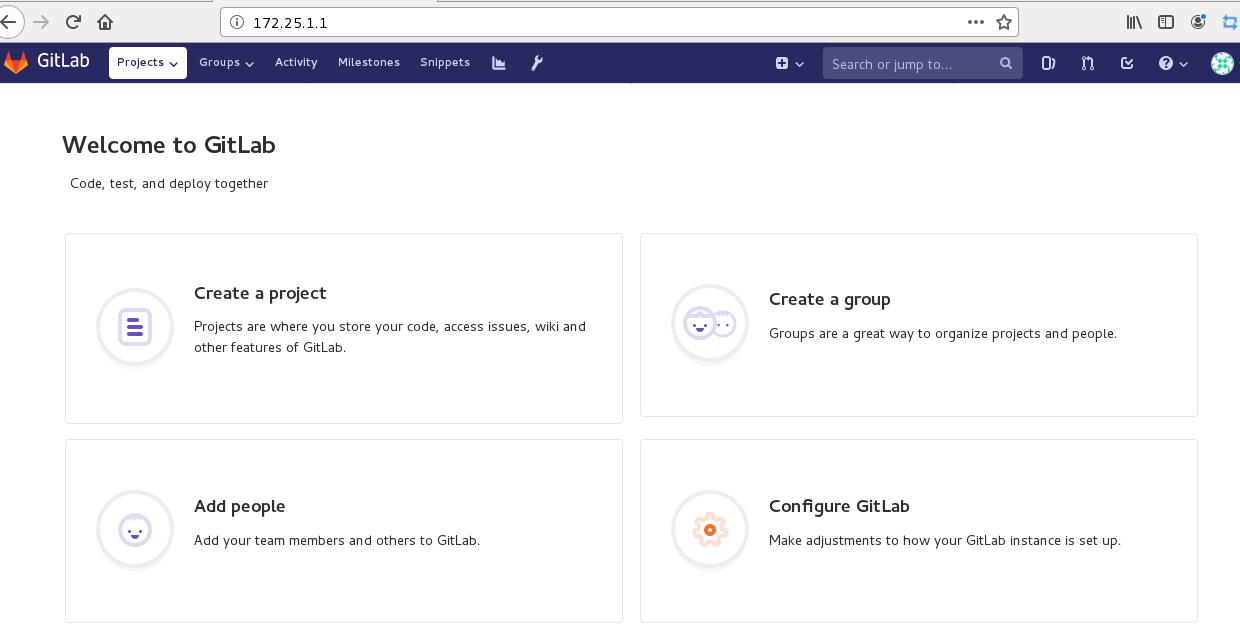Expand the Help question mark menu
Image resolution: width=1240 pixels, height=628 pixels.
coord(1173,63)
